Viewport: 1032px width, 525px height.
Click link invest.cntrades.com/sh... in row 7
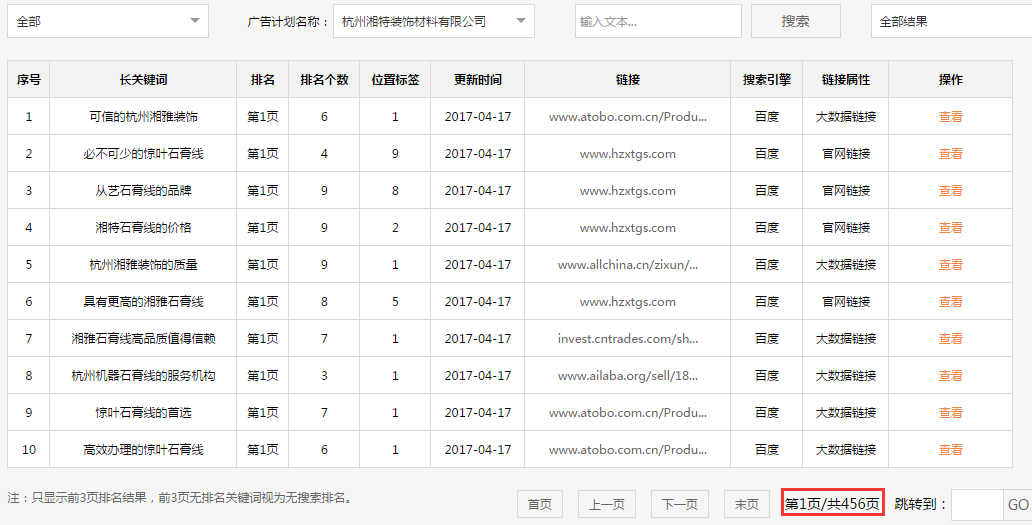[627, 339]
